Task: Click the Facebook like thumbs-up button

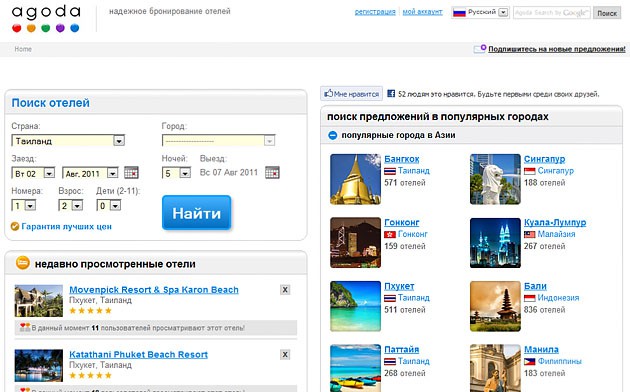Action: click(352, 94)
